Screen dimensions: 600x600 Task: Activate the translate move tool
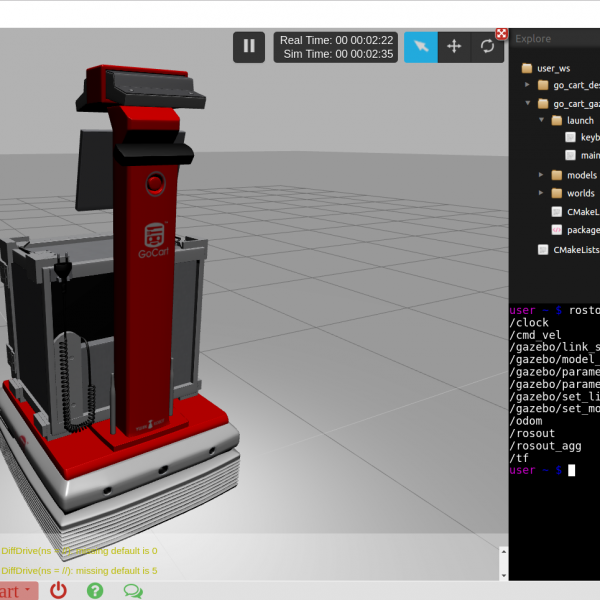tap(454, 47)
